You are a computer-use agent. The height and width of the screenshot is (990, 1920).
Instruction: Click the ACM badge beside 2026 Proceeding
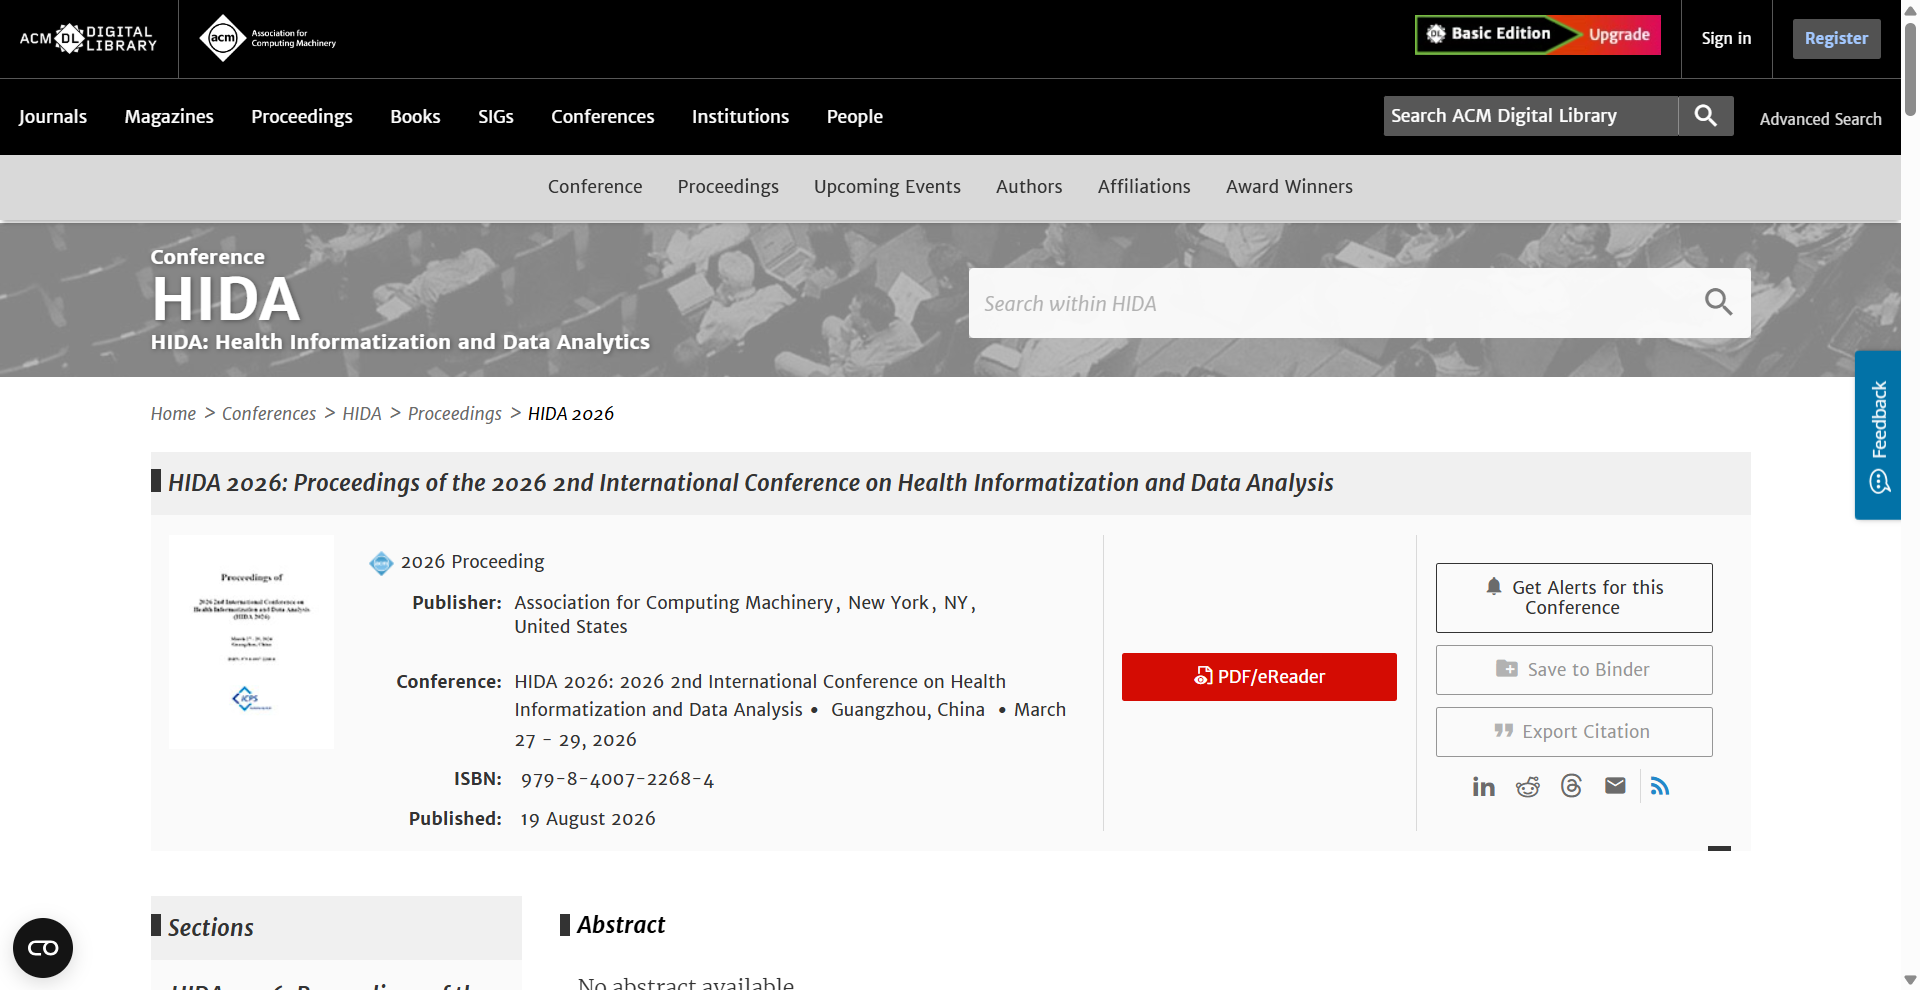[x=381, y=563]
